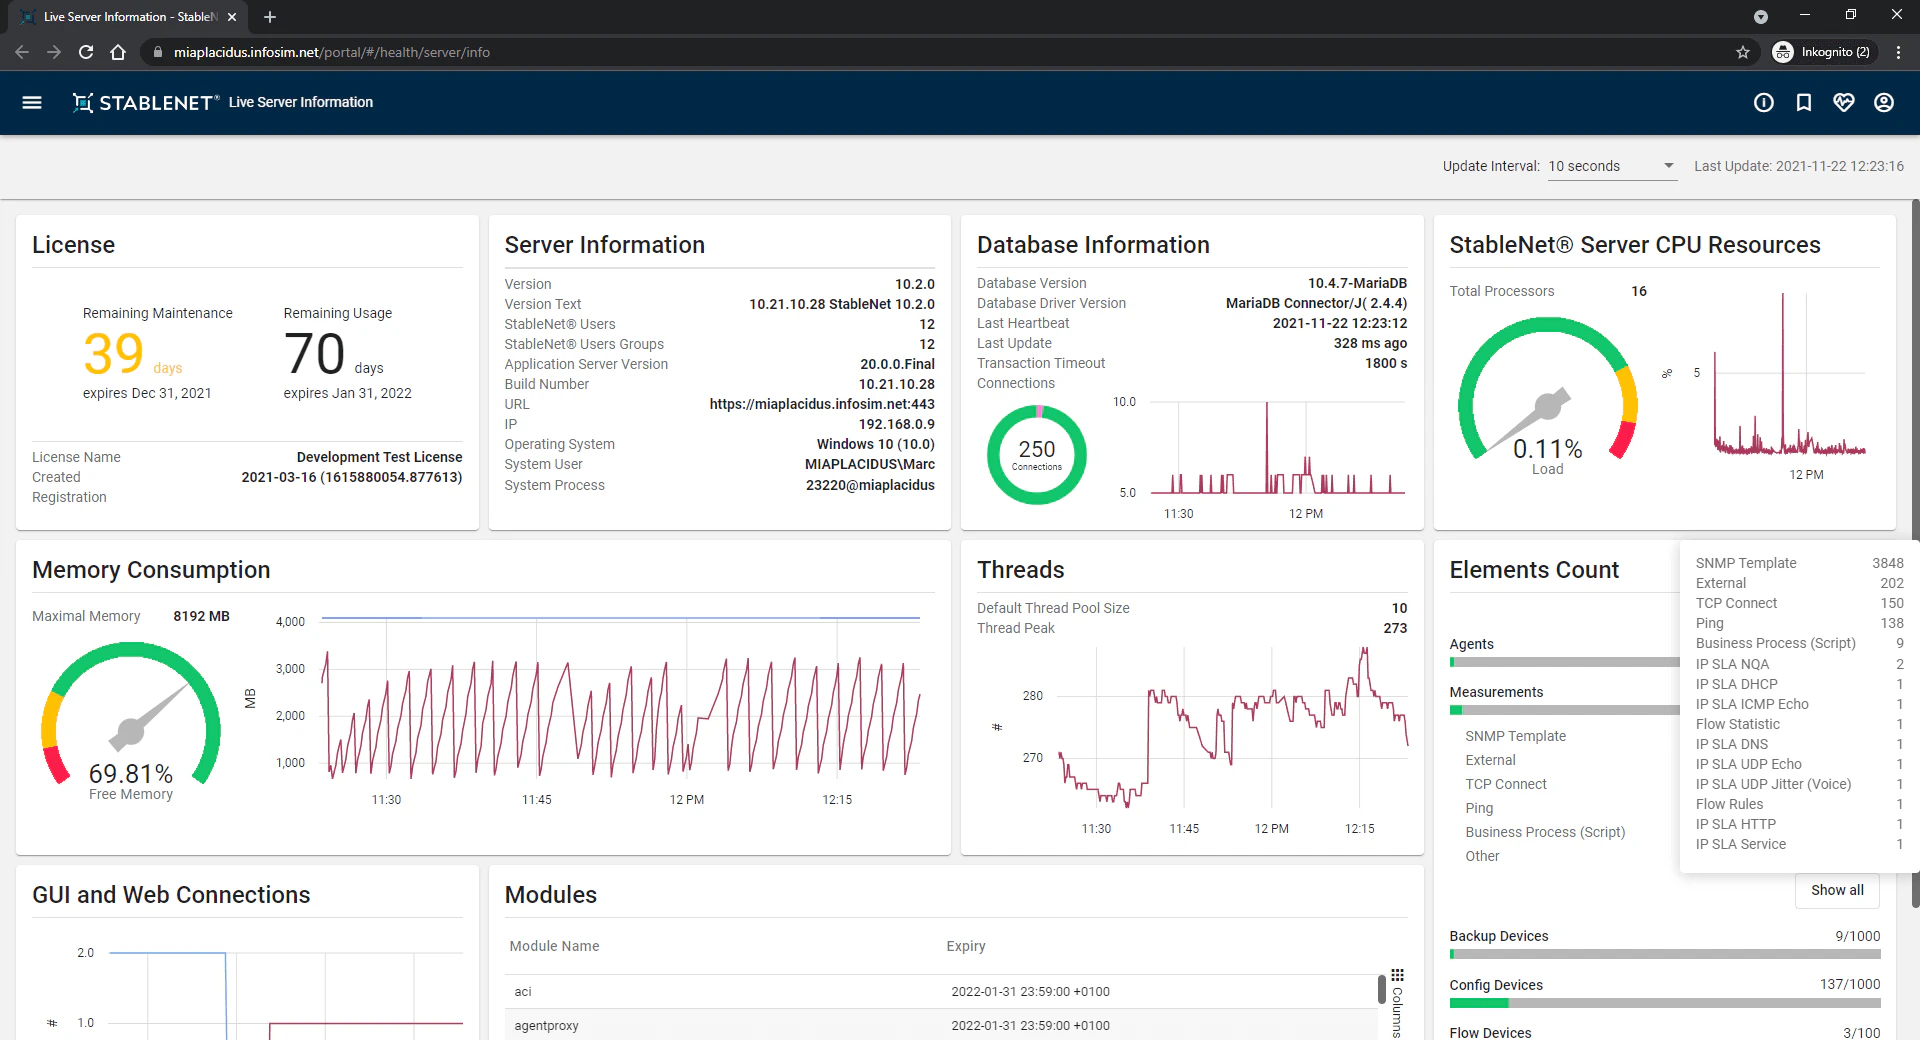
Task: Open a new browser tab
Action: [x=269, y=17]
